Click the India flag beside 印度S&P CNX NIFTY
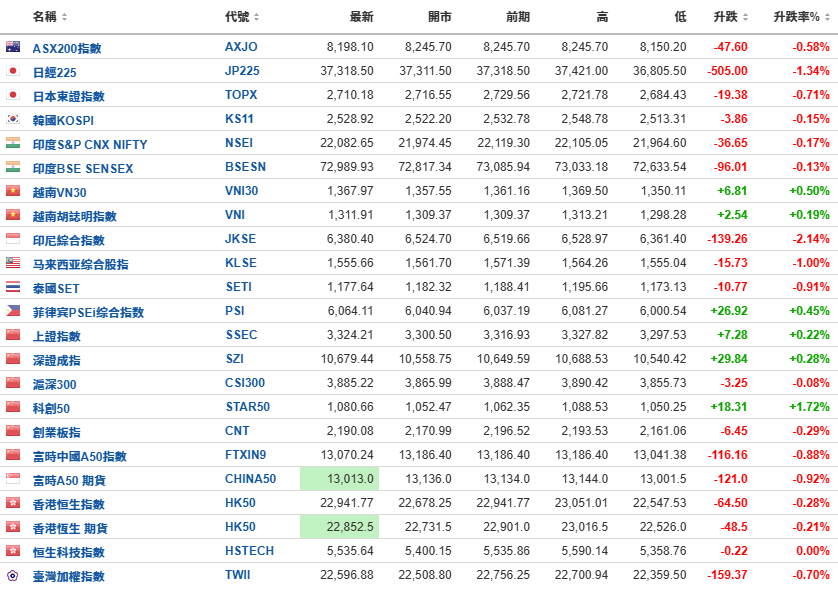 click(13, 143)
